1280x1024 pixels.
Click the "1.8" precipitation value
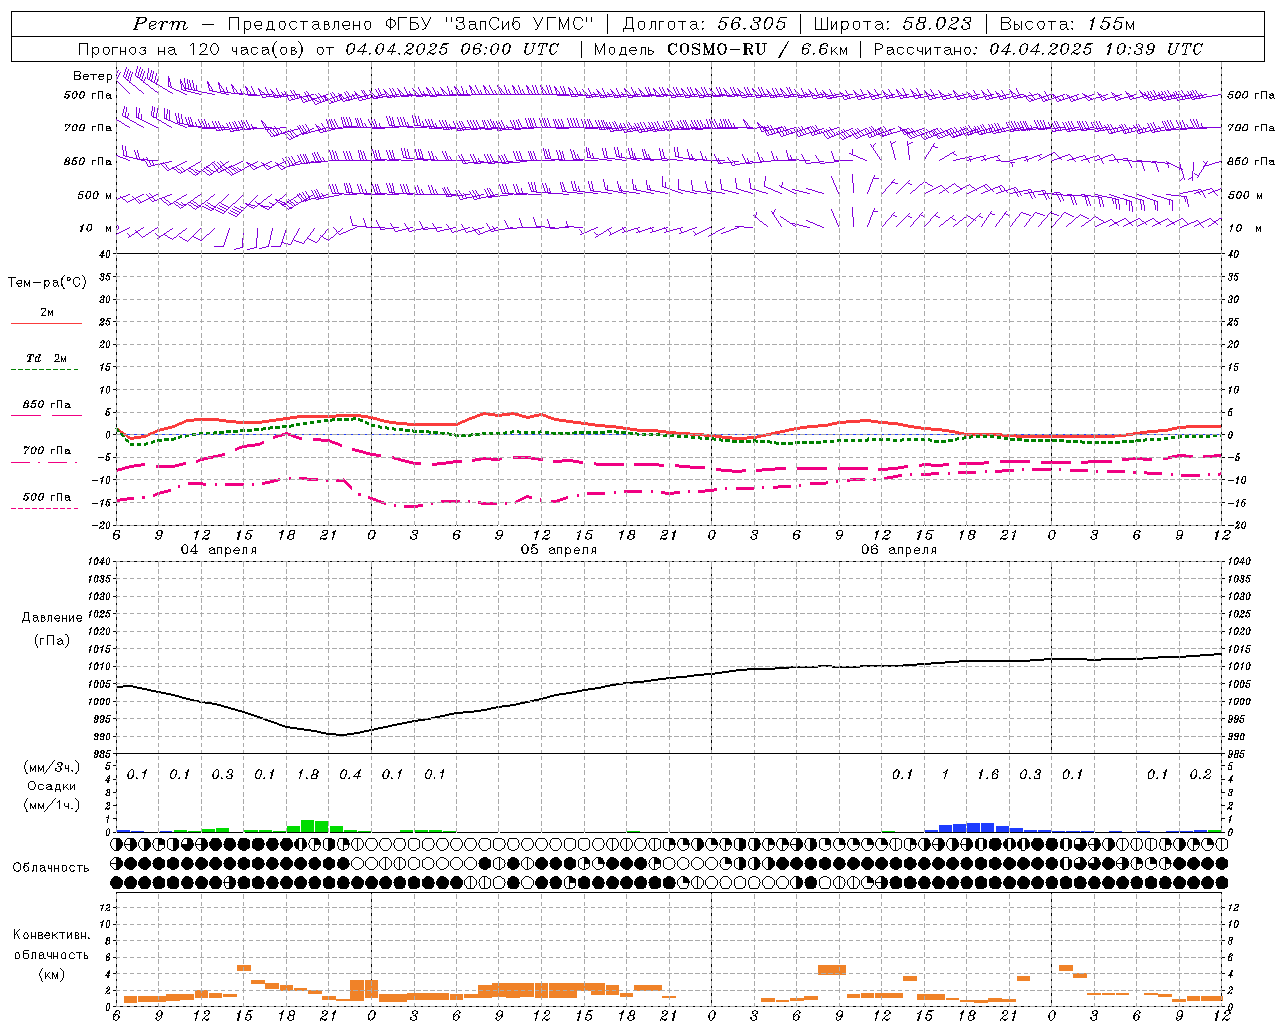[x=308, y=775]
